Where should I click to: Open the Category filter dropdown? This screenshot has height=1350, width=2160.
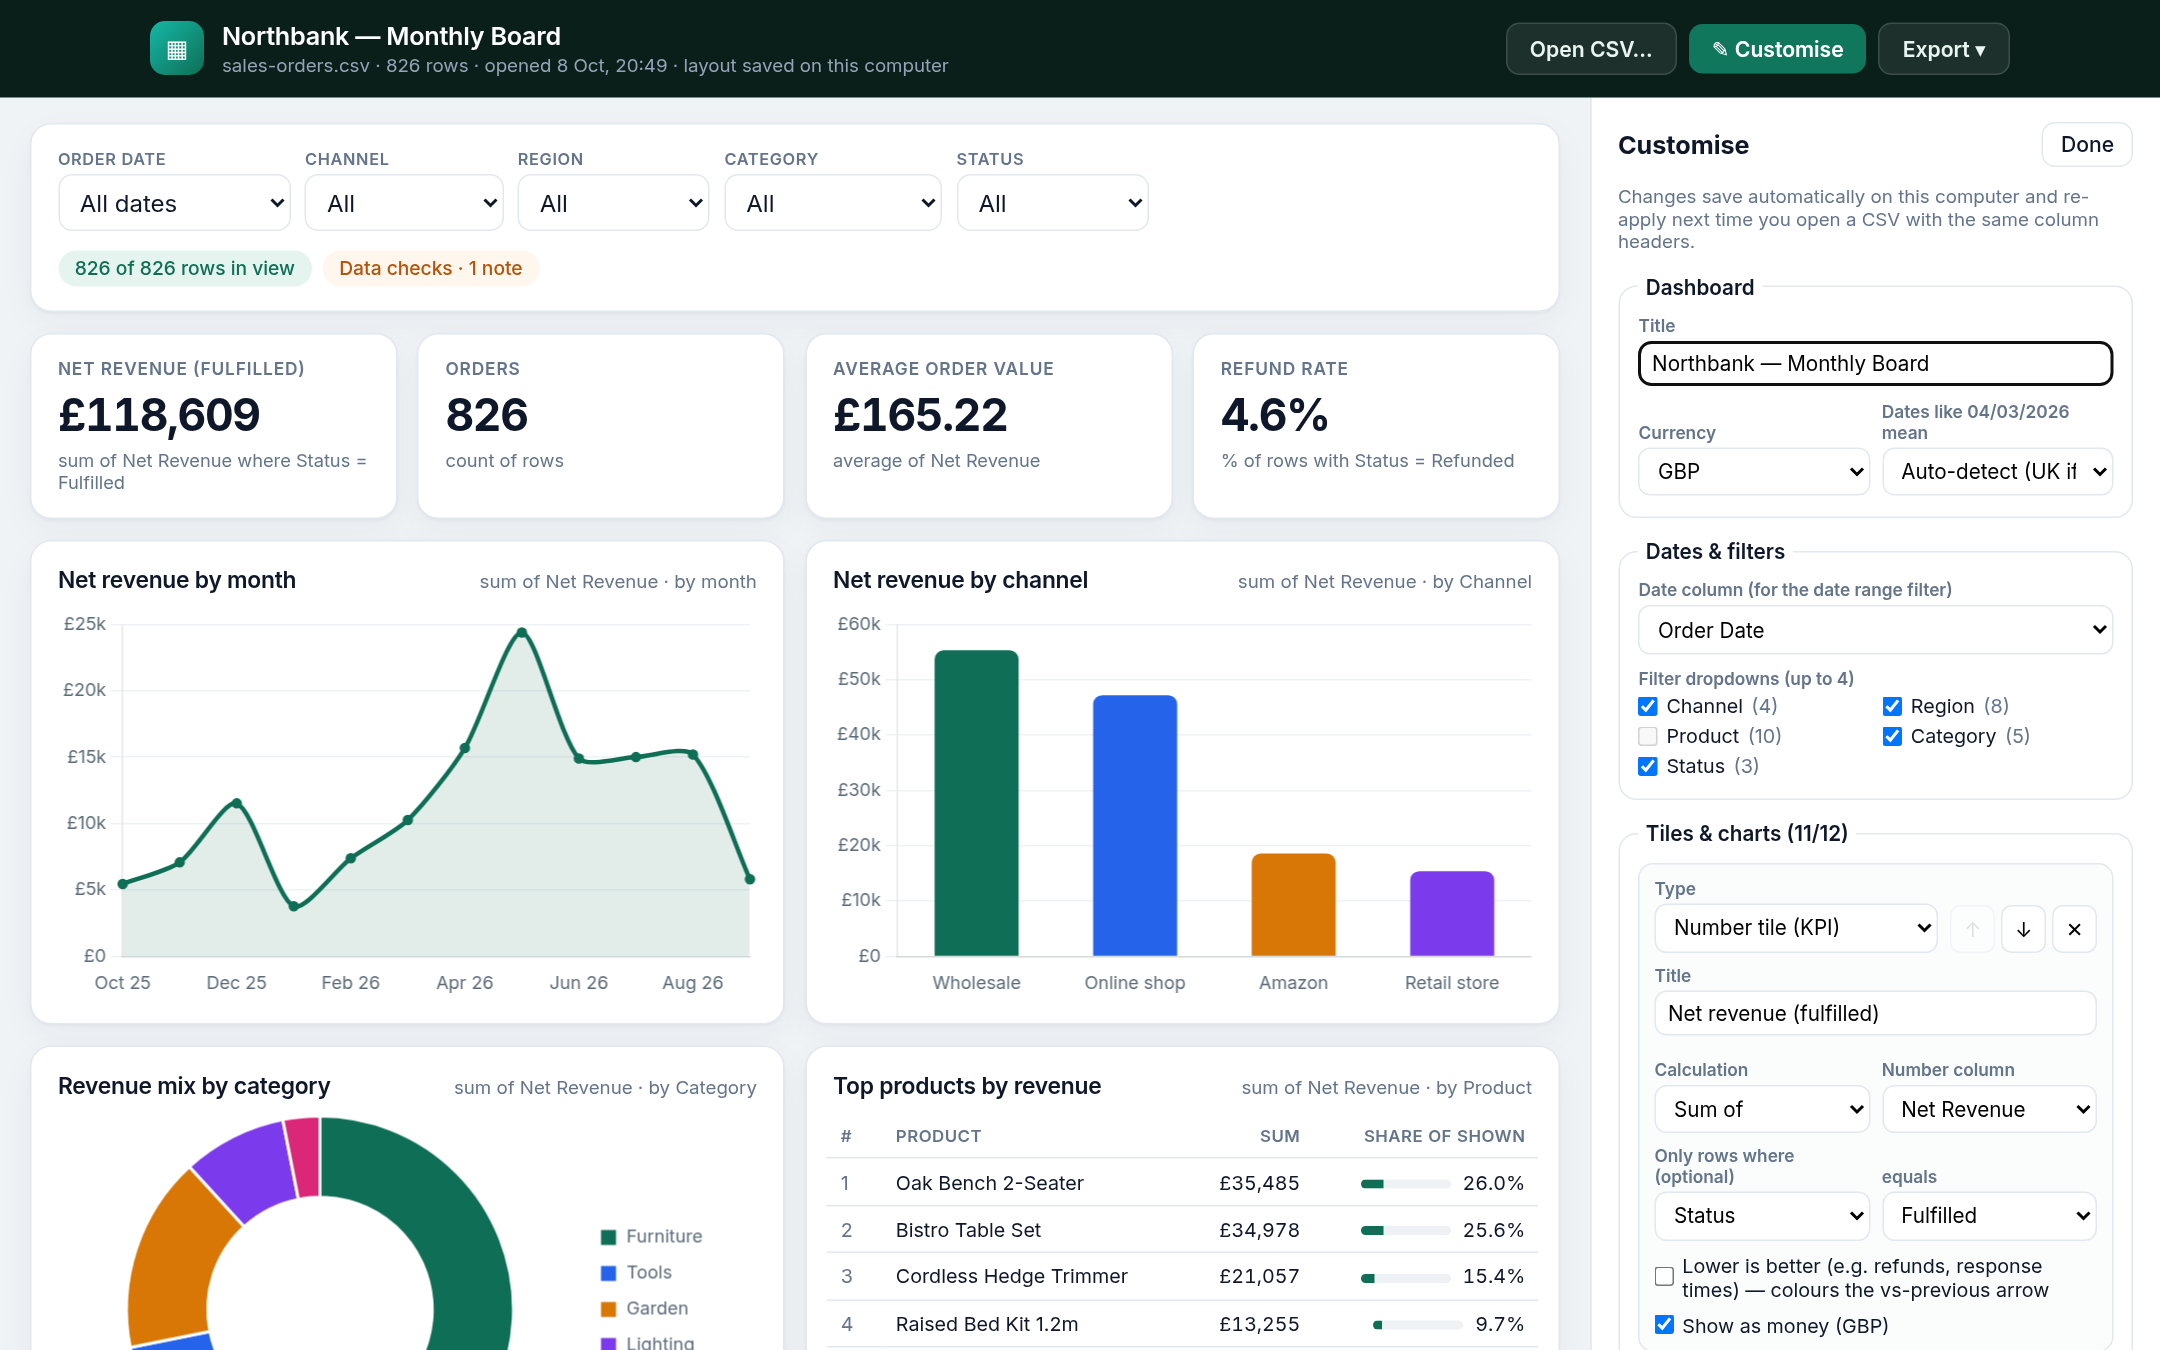click(x=833, y=203)
